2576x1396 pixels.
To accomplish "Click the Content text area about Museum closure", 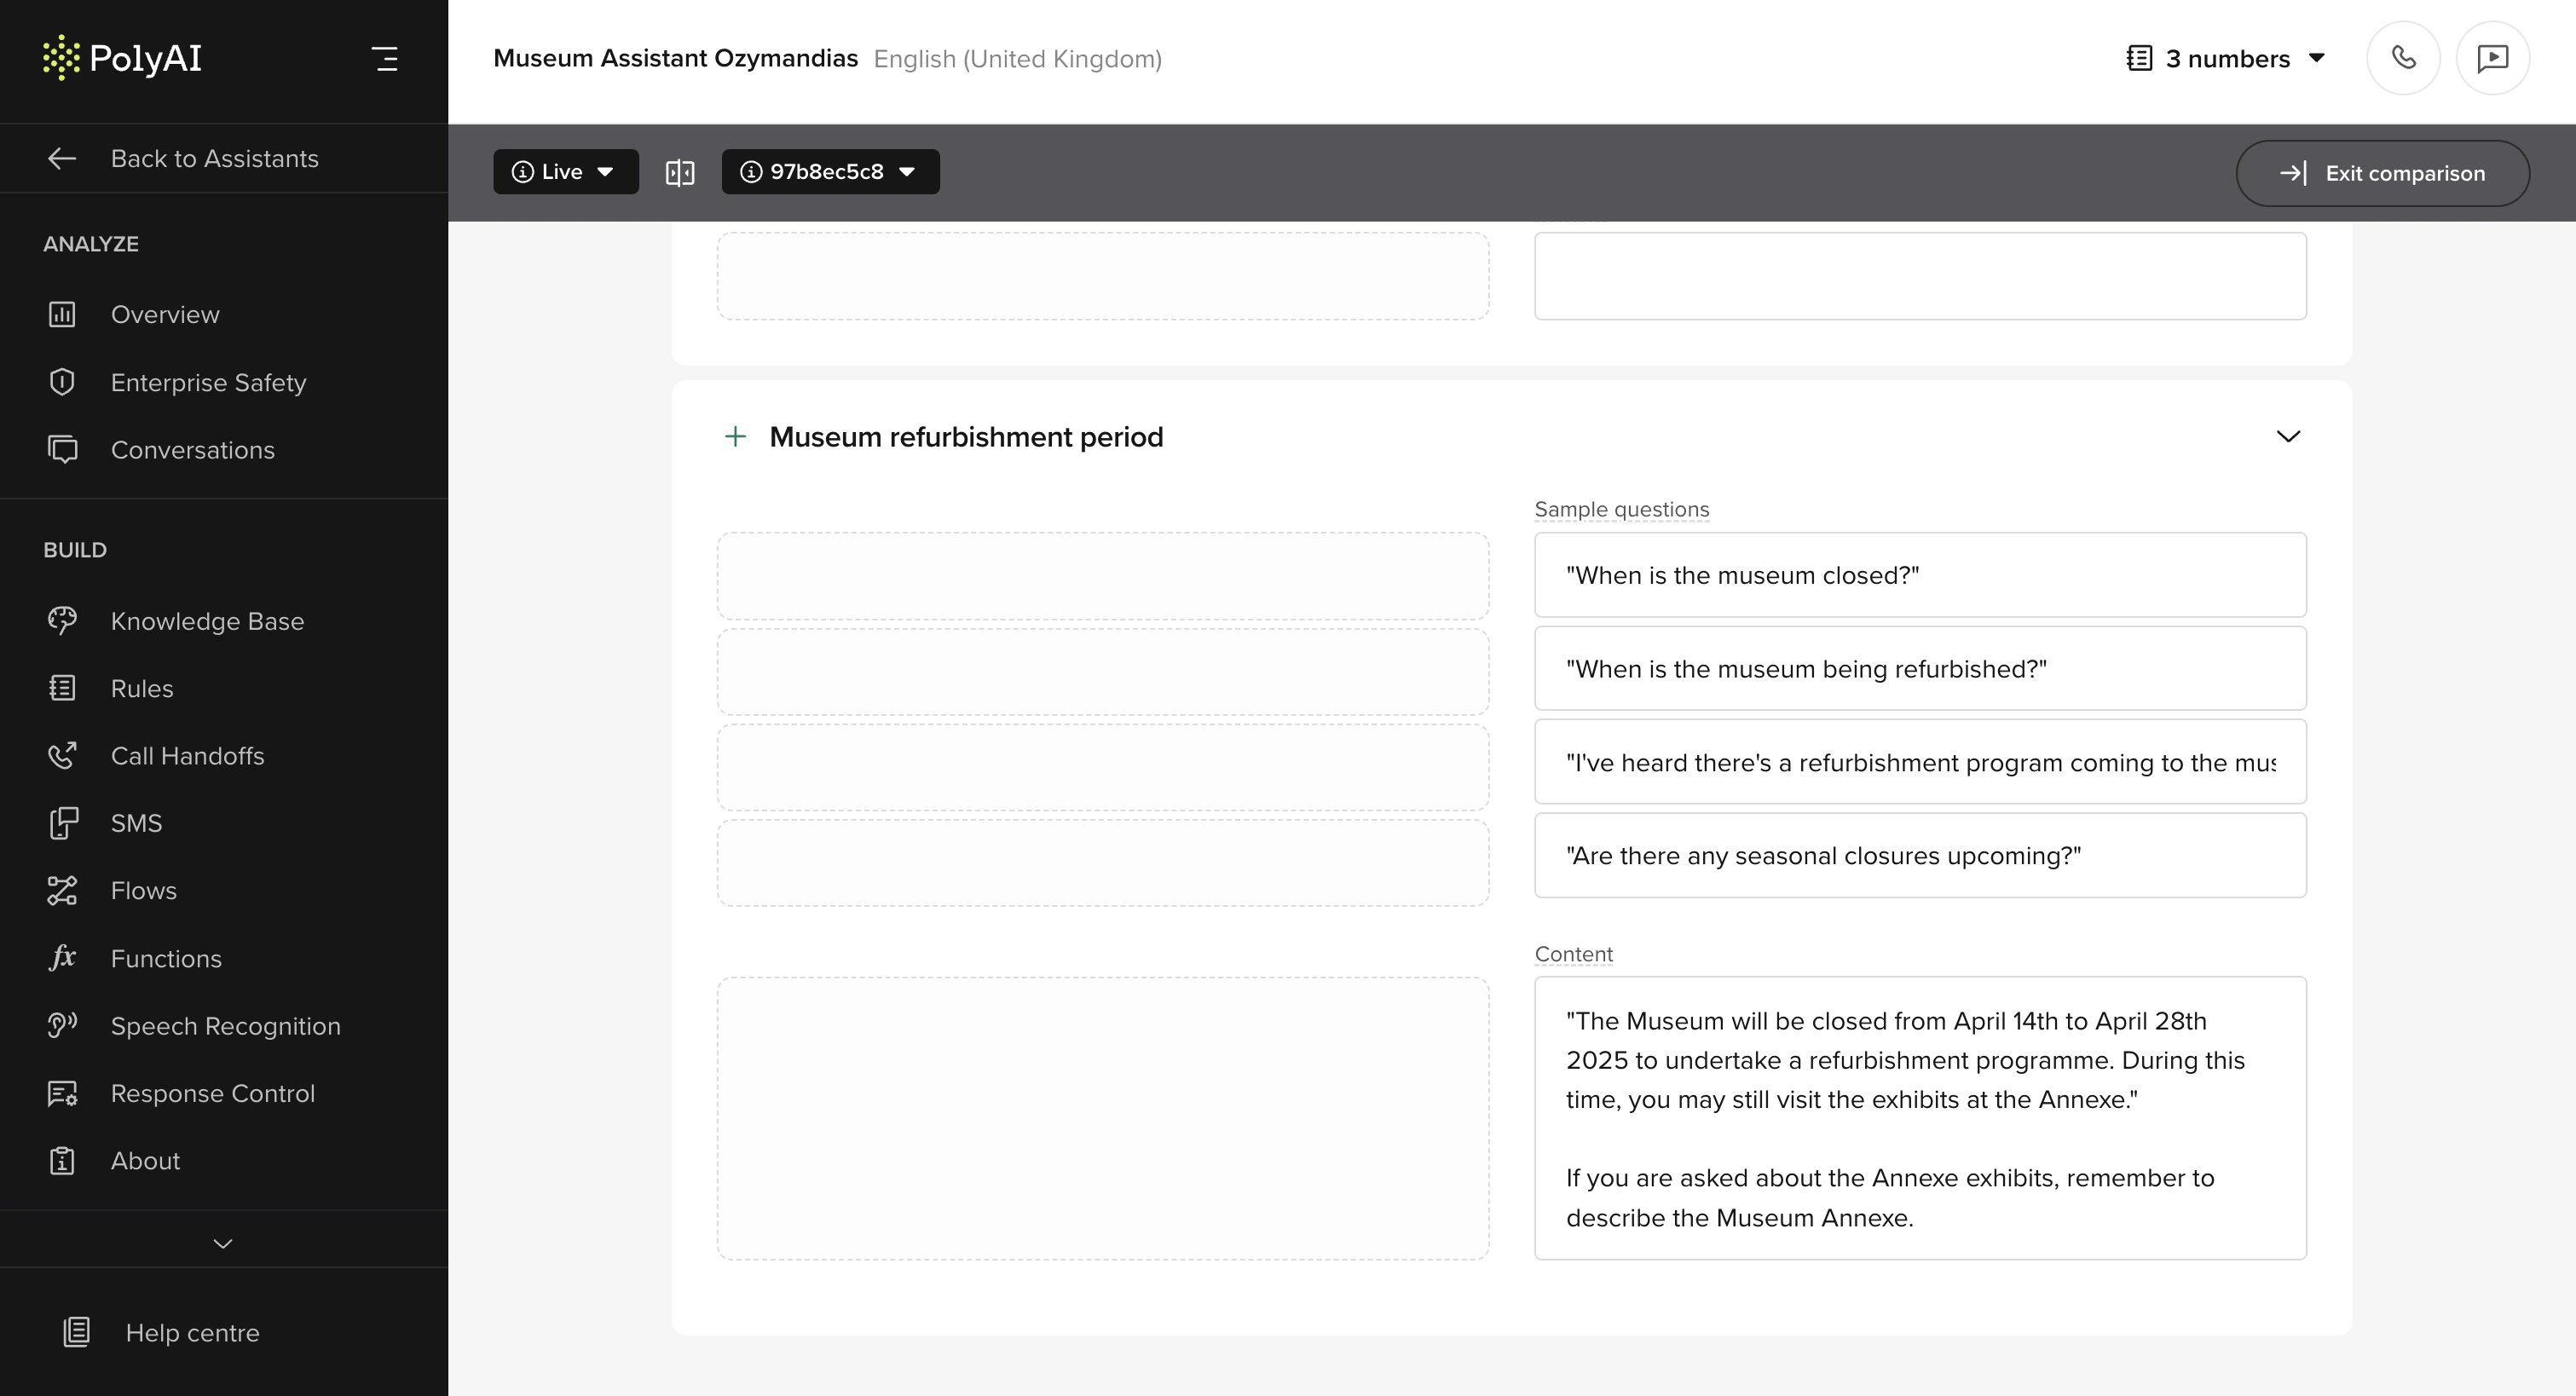I will [x=1919, y=1118].
